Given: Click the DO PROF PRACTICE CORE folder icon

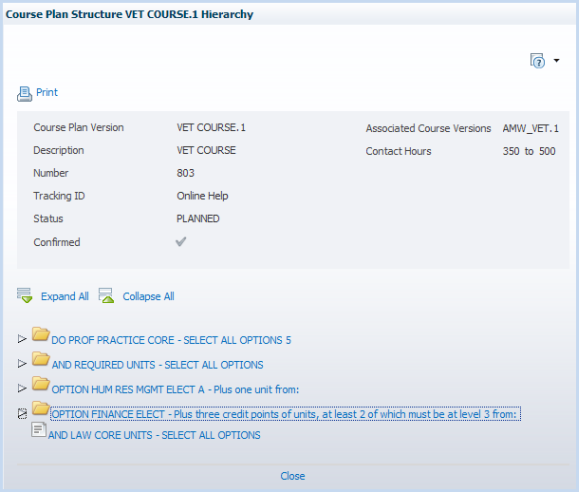Looking at the screenshot, I should 40,334.
